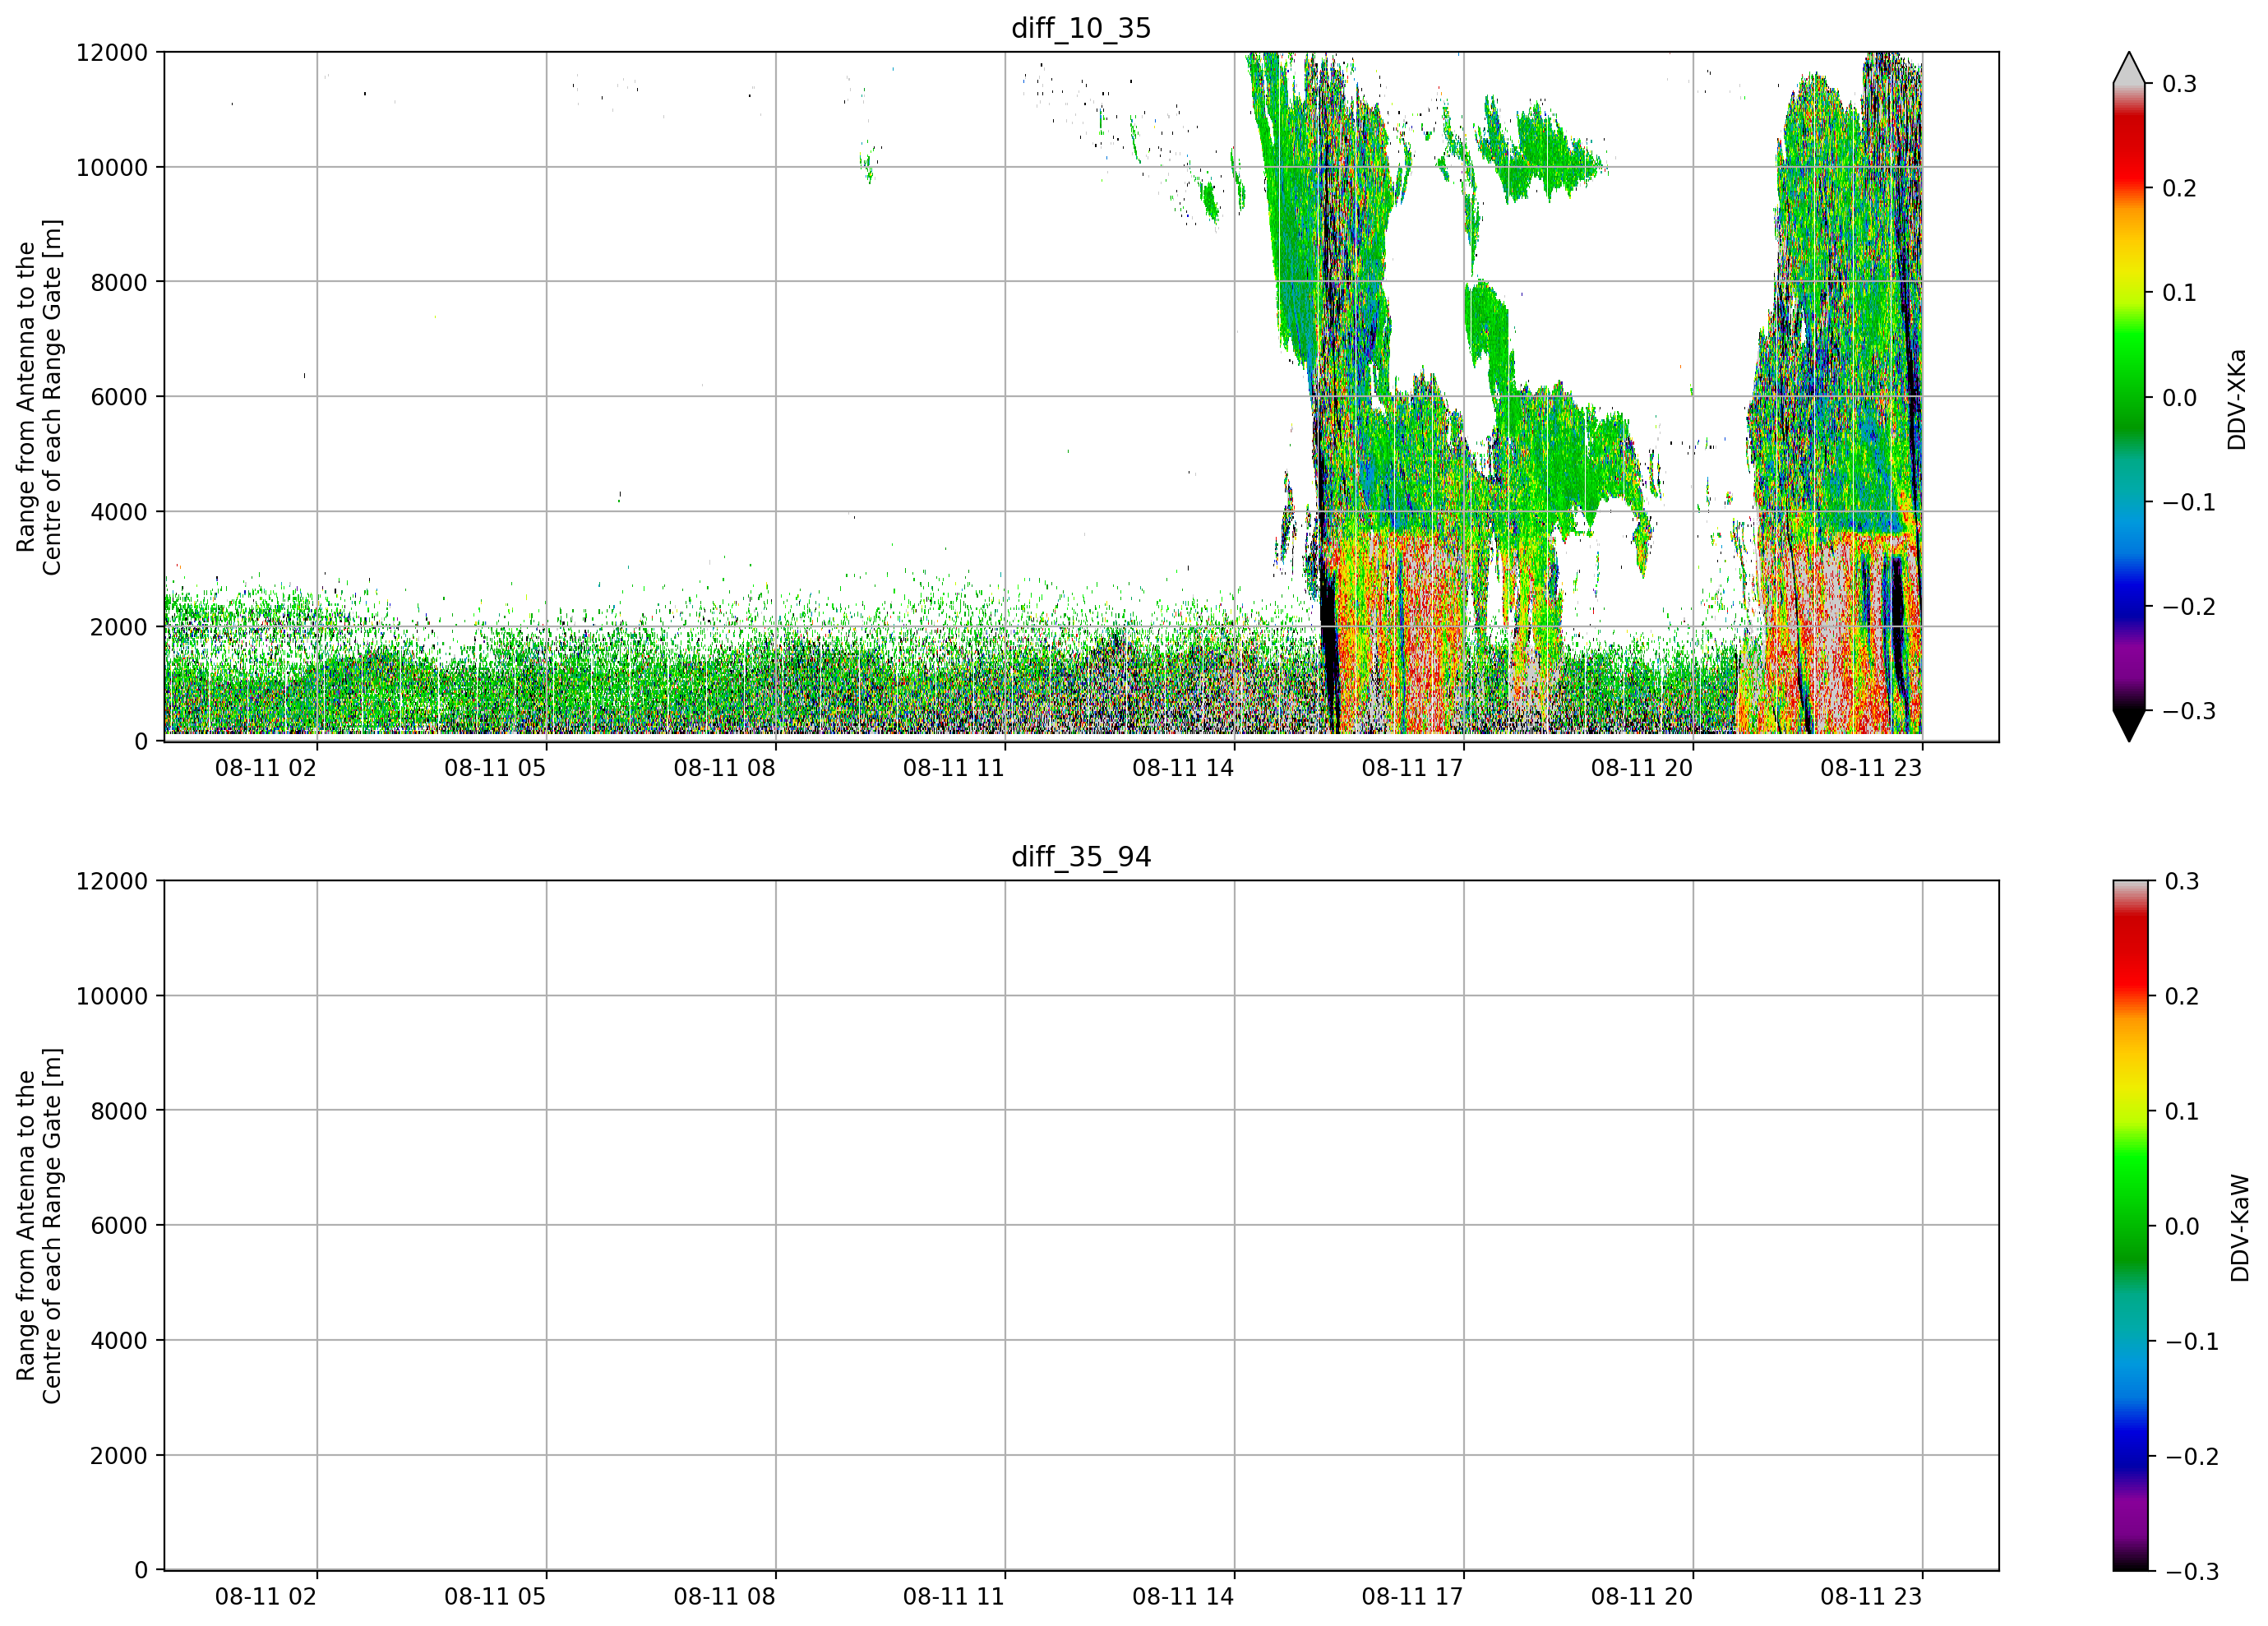
Task: Select the DDV-XKa colorbar label
Action: [x=2237, y=399]
